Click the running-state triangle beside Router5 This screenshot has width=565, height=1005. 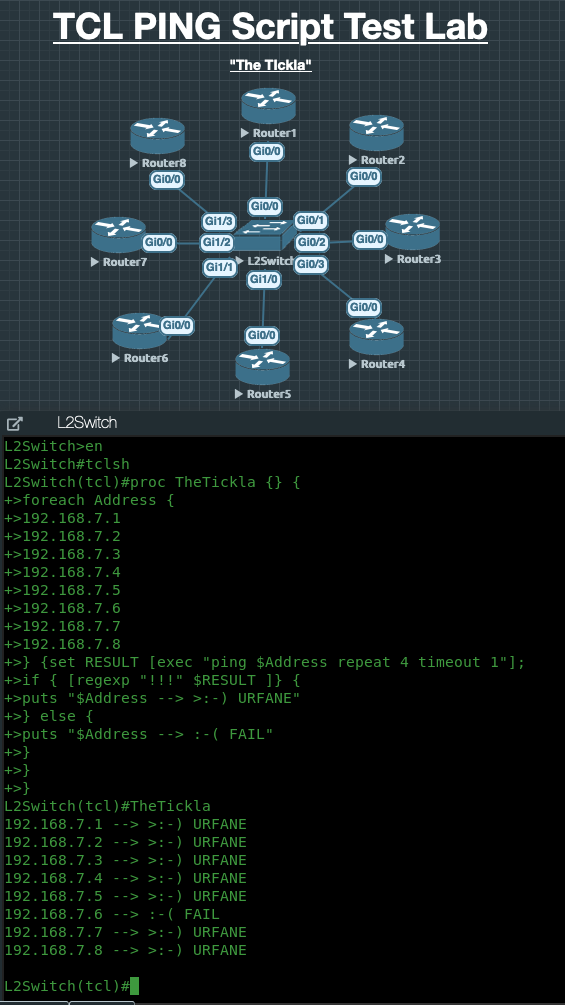pyautogui.click(x=239, y=394)
